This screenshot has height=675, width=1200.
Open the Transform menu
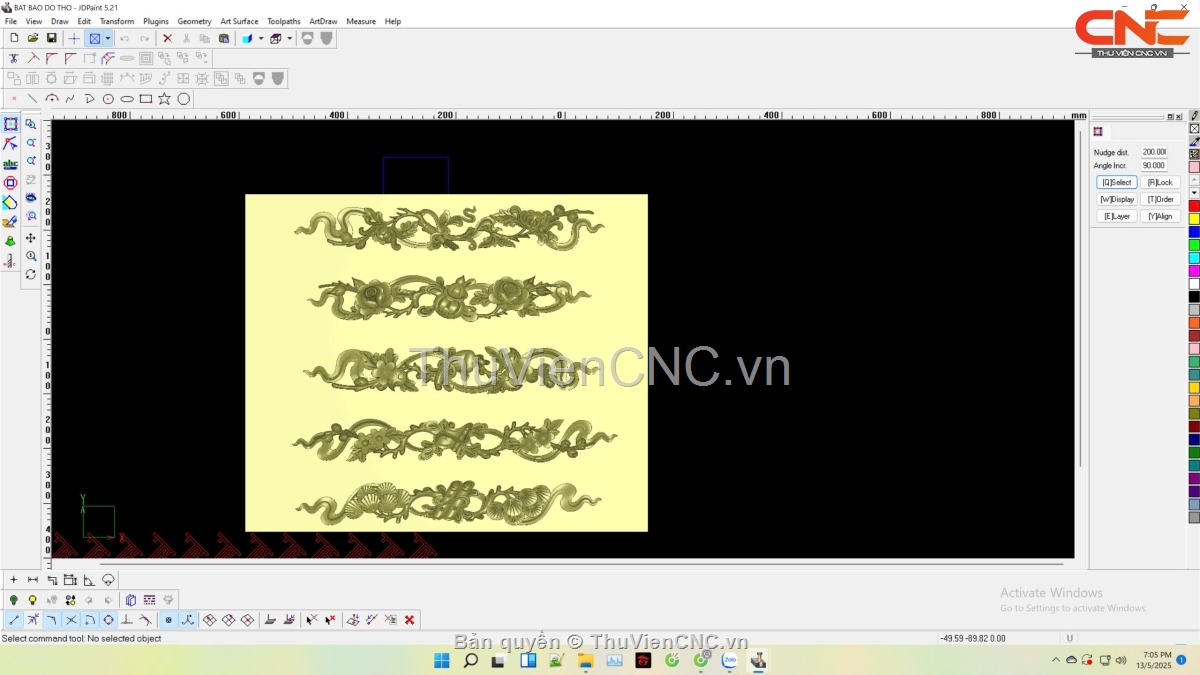117,21
